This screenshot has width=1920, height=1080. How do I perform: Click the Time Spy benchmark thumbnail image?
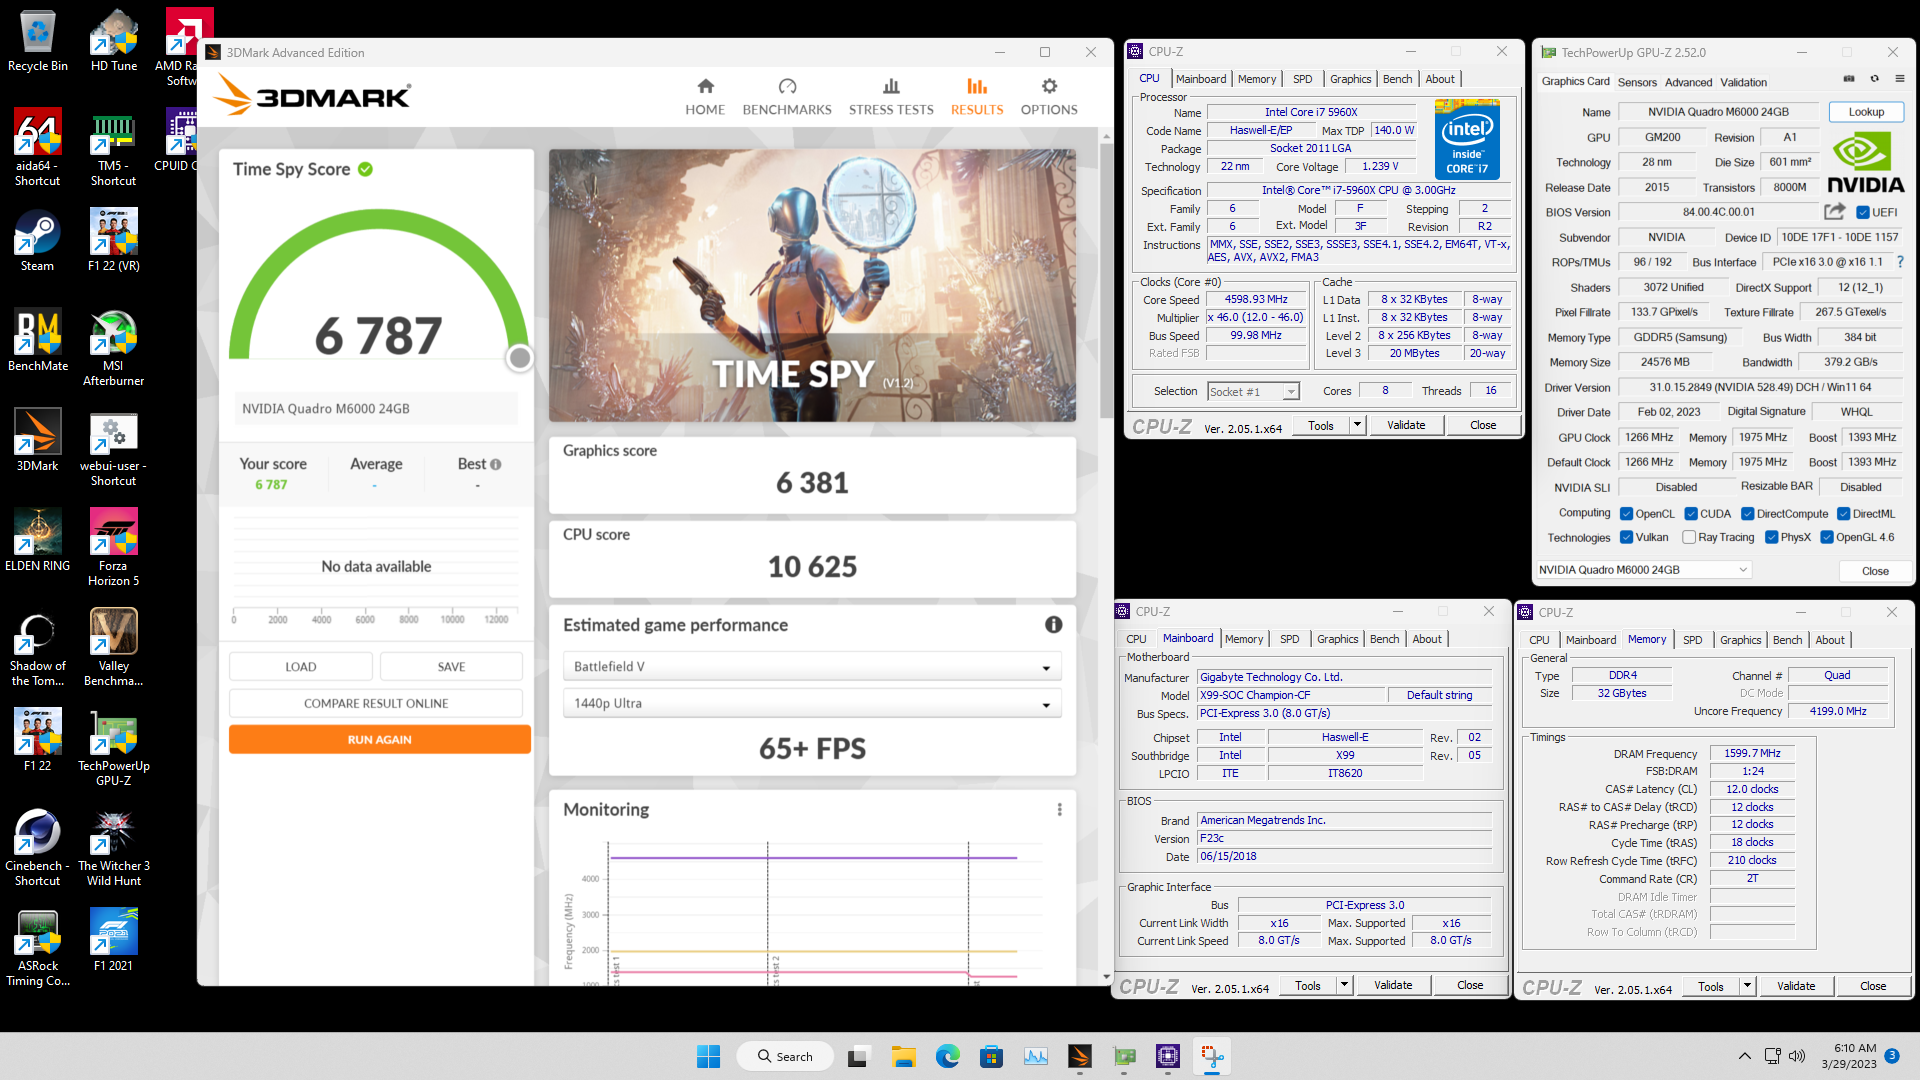[812, 285]
